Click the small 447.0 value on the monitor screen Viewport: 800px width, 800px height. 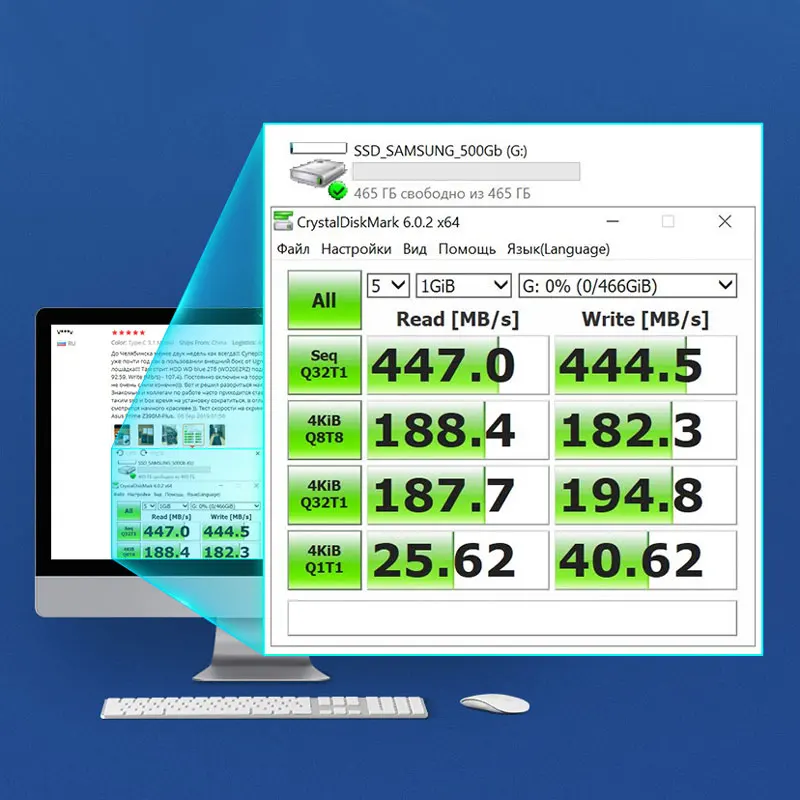[166, 532]
